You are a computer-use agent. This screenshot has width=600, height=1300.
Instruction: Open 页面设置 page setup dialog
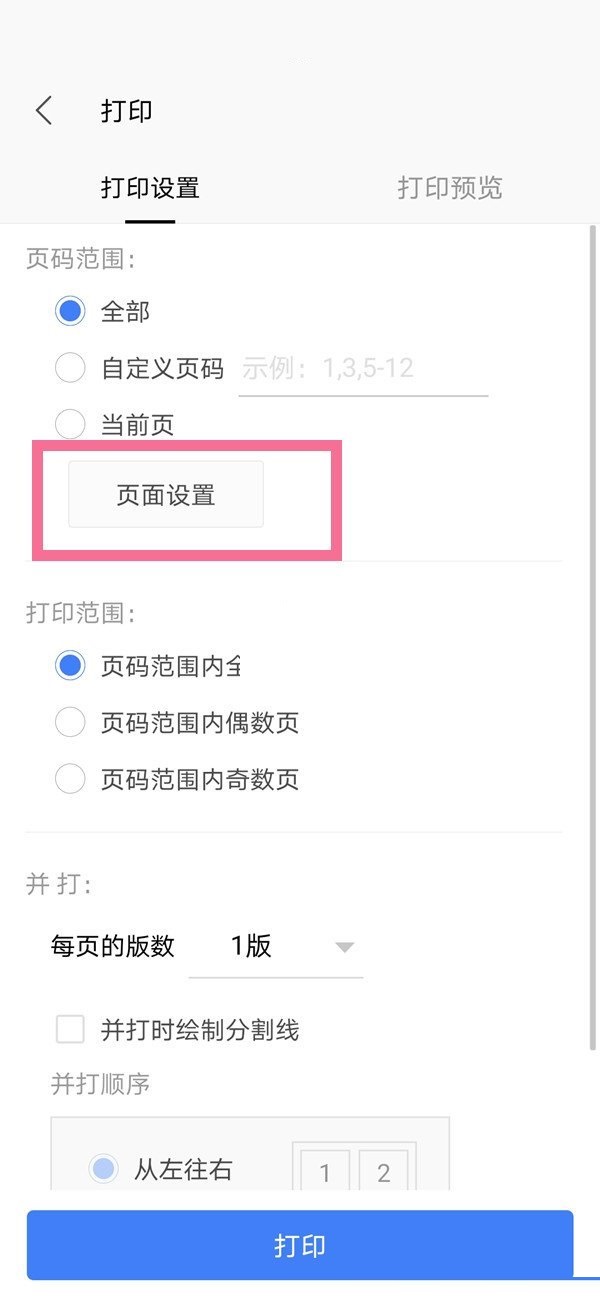click(x=164, y=493)
